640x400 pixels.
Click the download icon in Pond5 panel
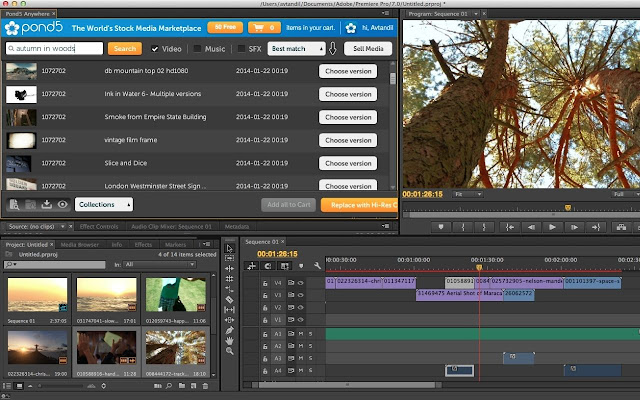pos(46,205)
